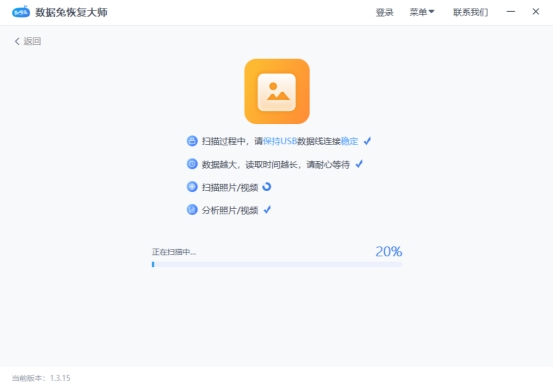The image size is (554, 389).
Task: Click the 数据越大，读取时间越长 text line
Action: click(x=276, y=164)
